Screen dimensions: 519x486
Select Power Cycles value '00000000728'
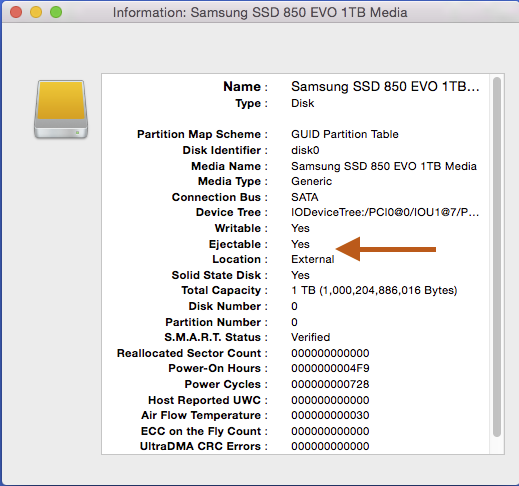(x=330, y=384)
